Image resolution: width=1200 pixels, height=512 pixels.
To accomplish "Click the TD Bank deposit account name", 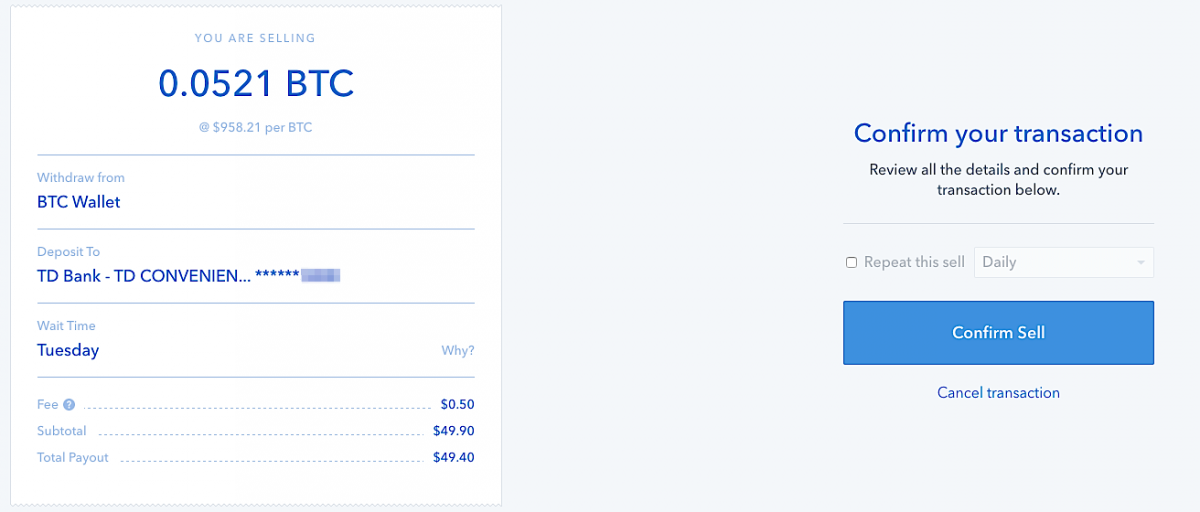I will click(x=143, y=276).
